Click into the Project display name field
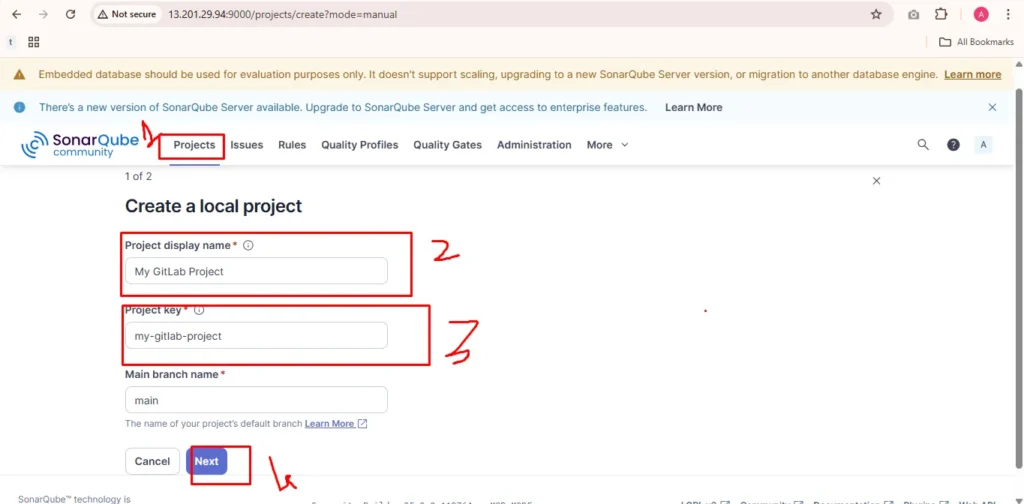1024x504 pixels. [256, 271]
